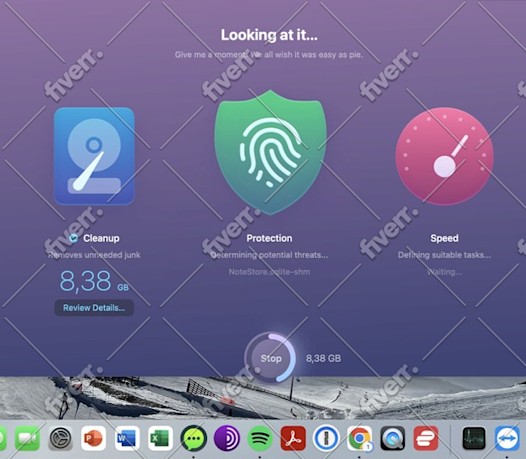Screen dimensions: 526x459
Task: Open the green speech bubble app in dock
Action: pos(194,438)
